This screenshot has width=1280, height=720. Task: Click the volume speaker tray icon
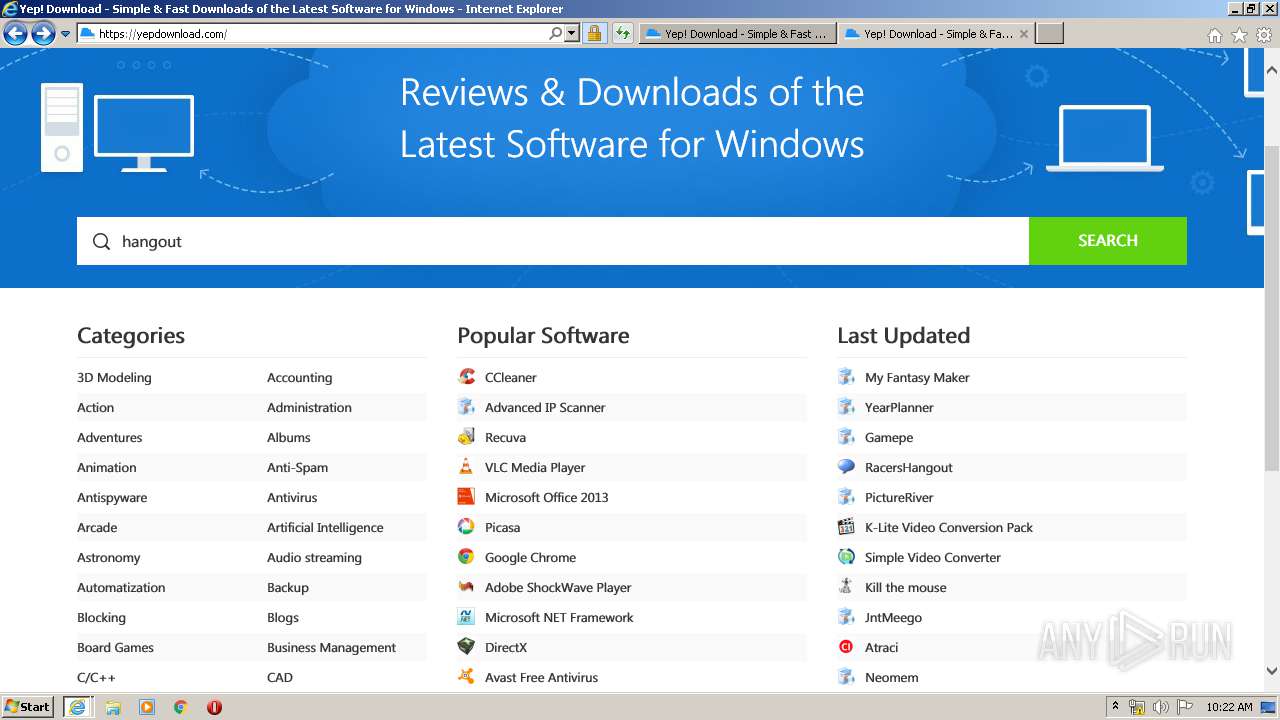click(1161, 707)
